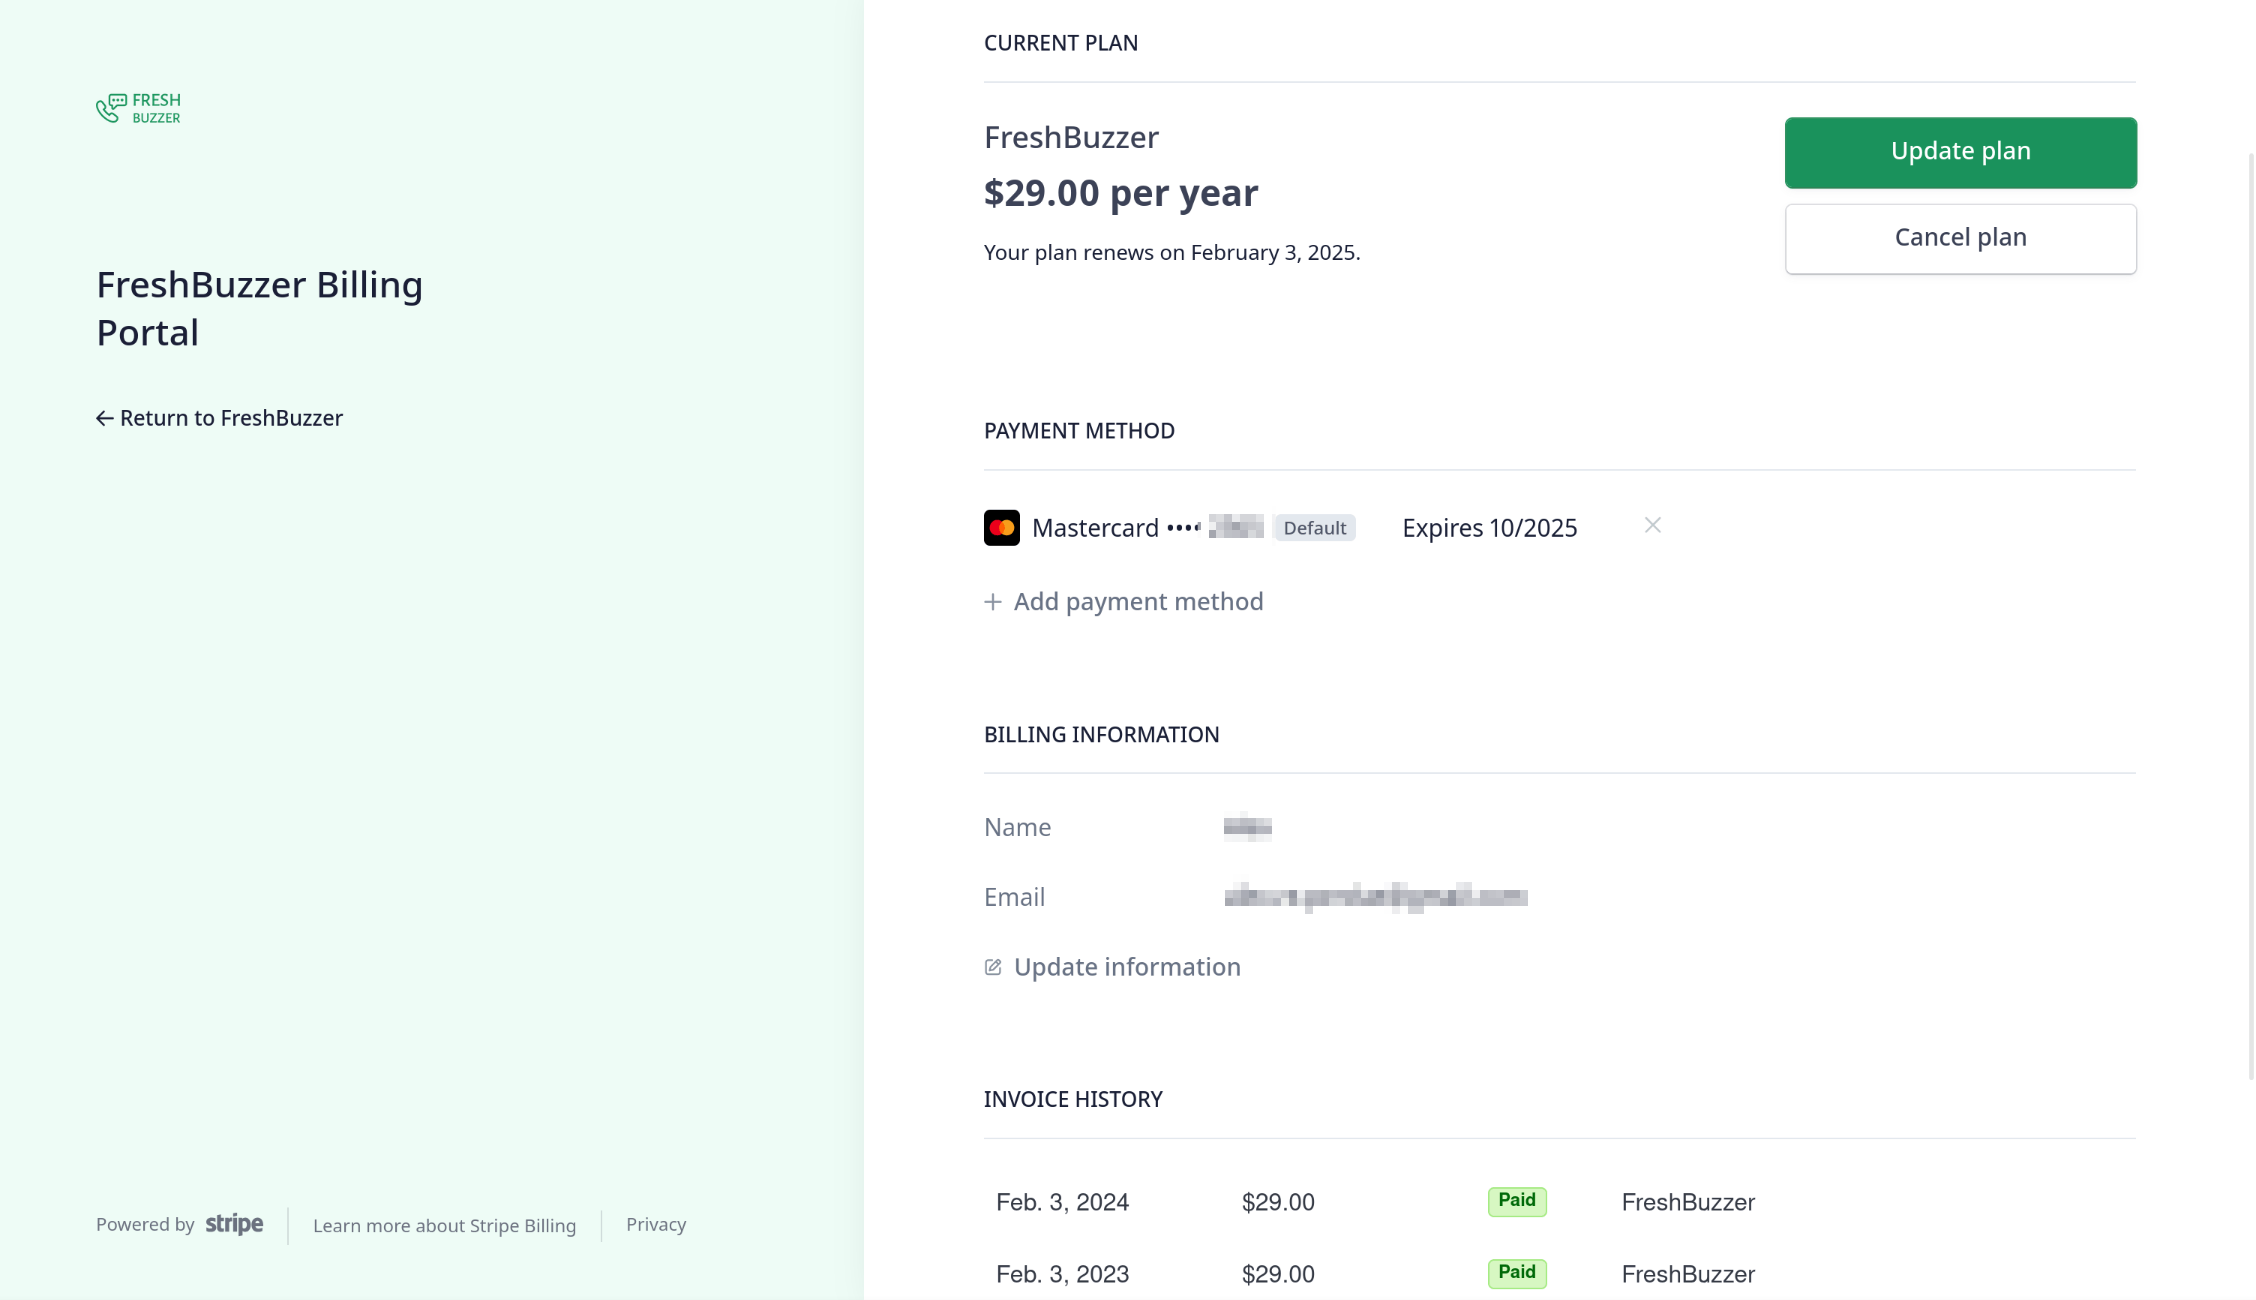Open the Feb. 3, 2024 invoice
This screenshot has width=2256, height=1300.
[1062, 1202]
